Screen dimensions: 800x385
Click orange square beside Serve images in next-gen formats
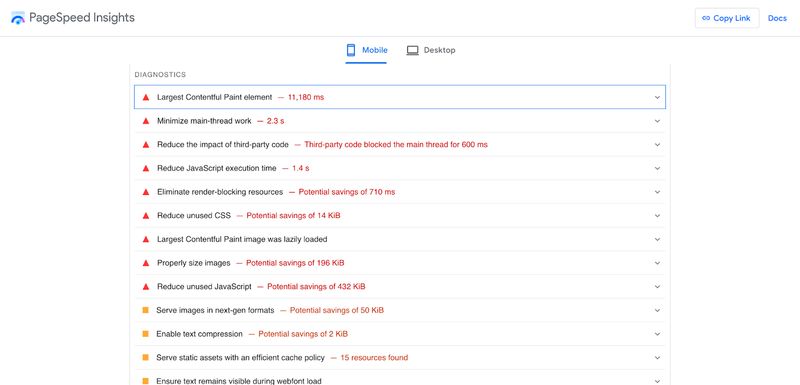pos(145,310)
